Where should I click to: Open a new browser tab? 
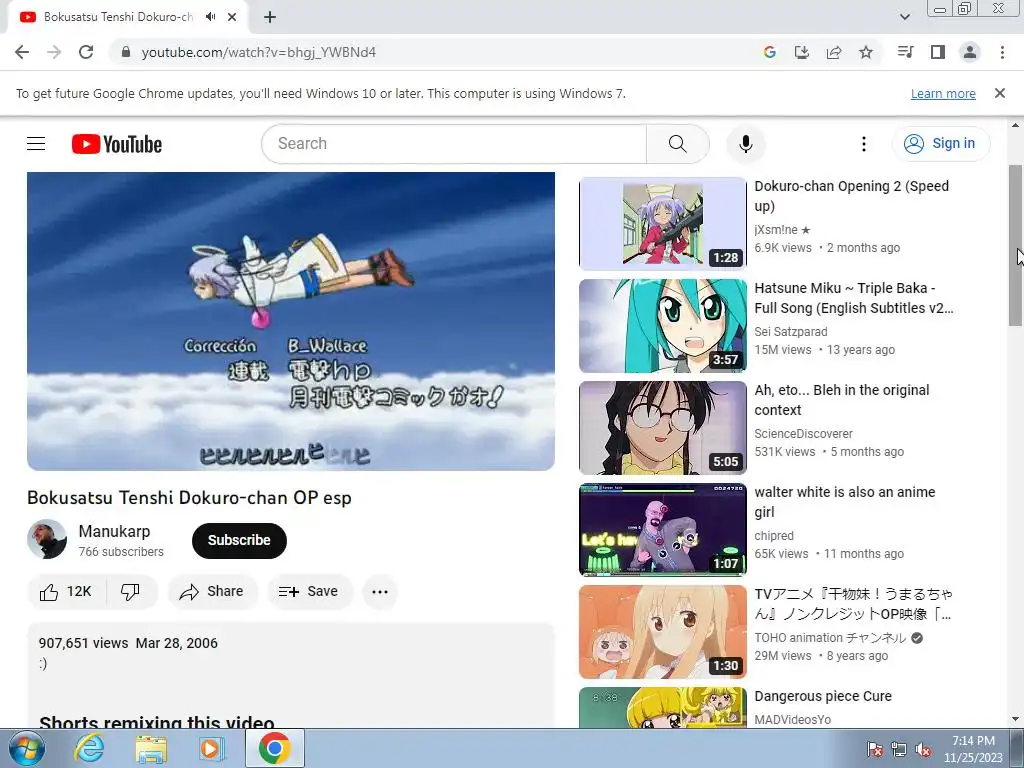click(x=270, y=18)
